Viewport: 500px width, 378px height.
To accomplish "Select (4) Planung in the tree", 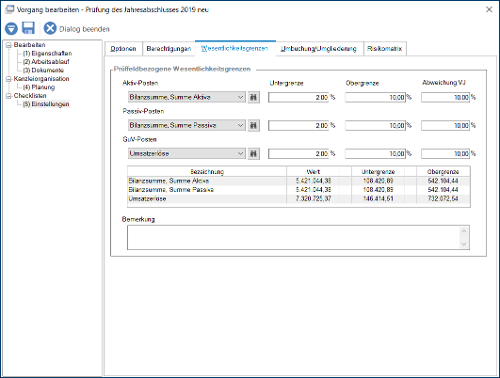I will click(39, 87).
